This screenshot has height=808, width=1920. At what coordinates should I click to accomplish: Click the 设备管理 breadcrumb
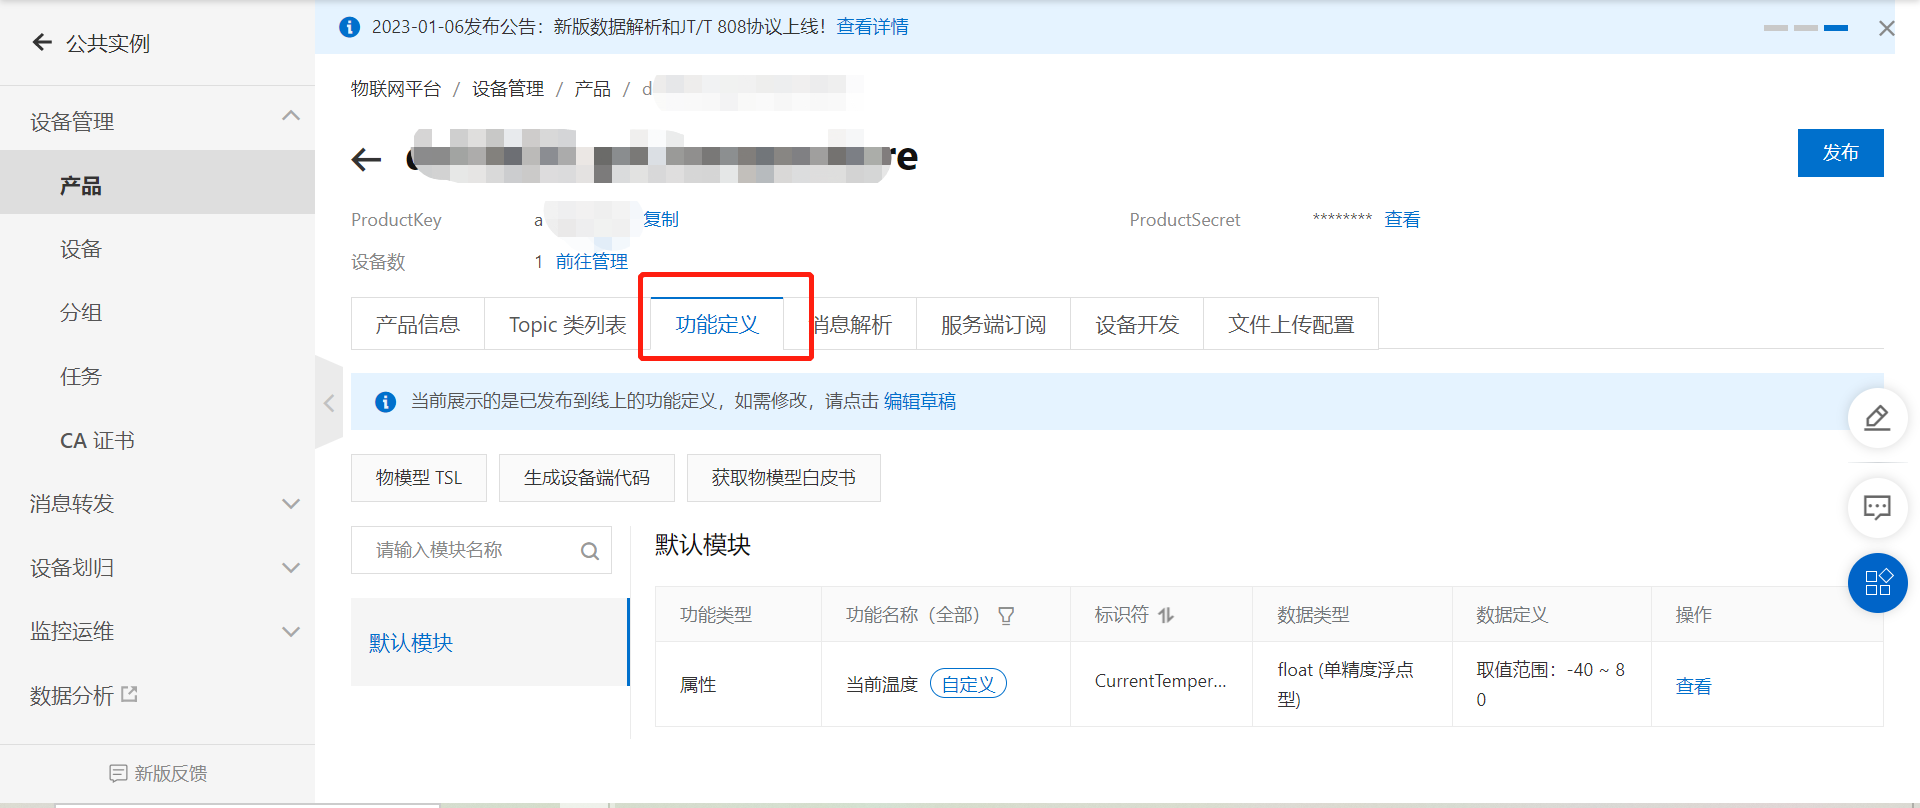(x=508, y=89)
